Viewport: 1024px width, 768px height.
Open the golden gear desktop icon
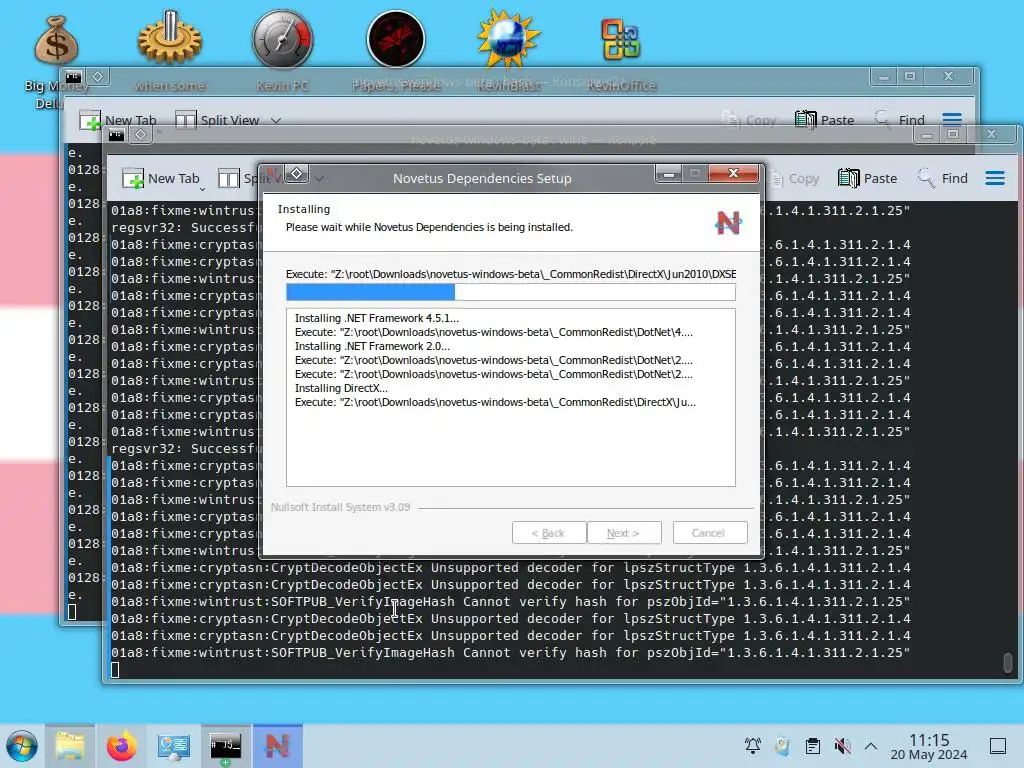click(x=170, y=39)
